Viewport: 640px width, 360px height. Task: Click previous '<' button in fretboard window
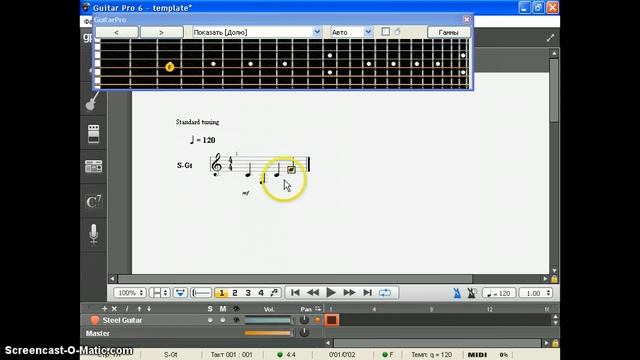point(117,32)
